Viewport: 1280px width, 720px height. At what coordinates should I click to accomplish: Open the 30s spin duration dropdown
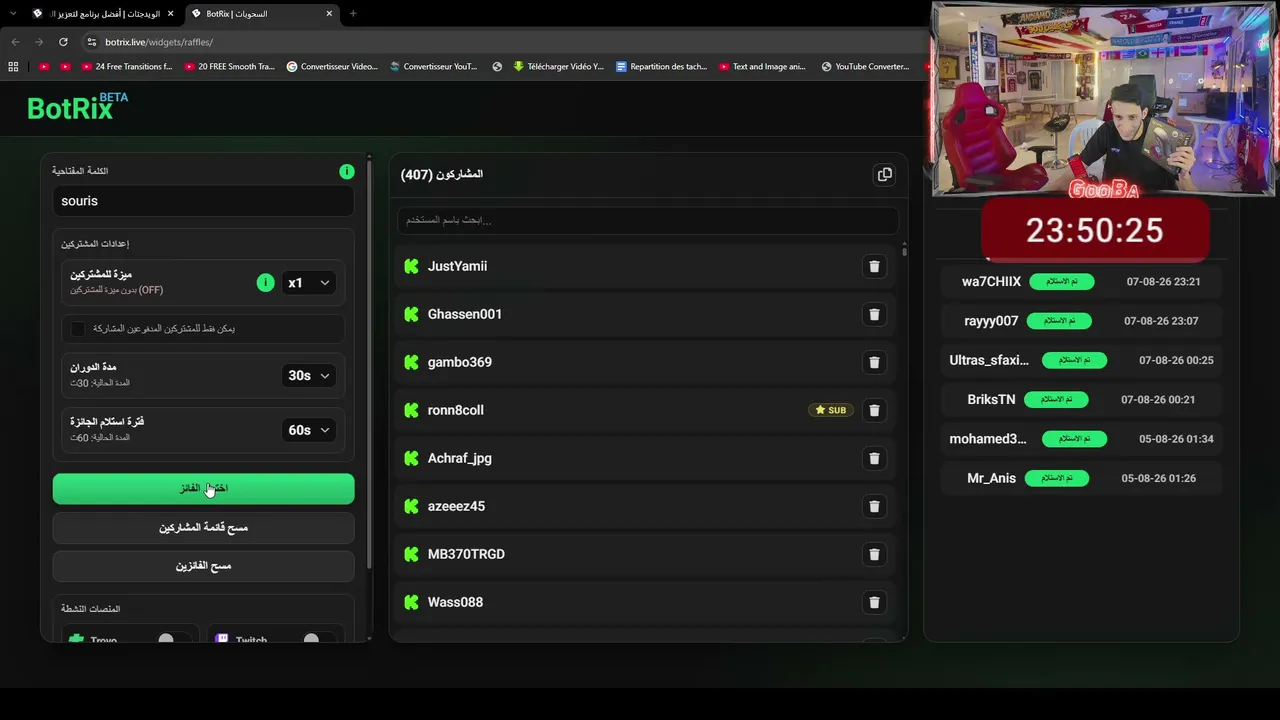(308, 376)
